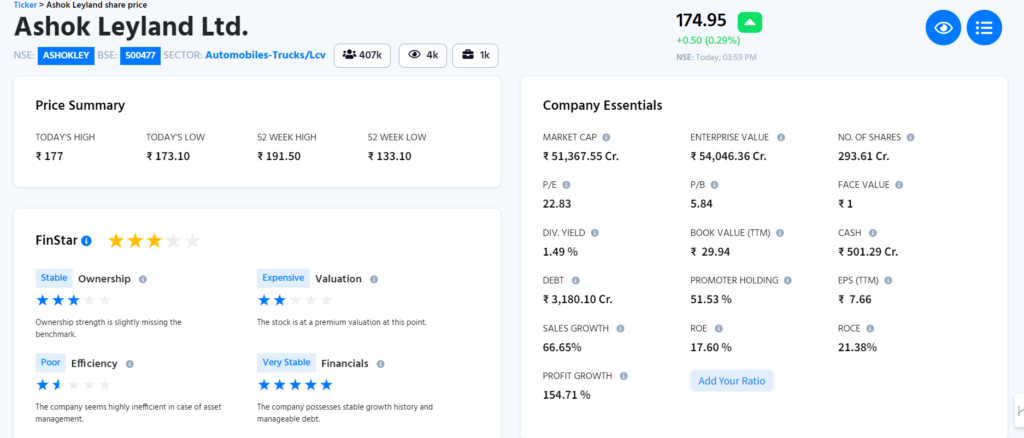Click the Debt info icon
This screenshot has width=1024, height=438.
tap(575, 281)
